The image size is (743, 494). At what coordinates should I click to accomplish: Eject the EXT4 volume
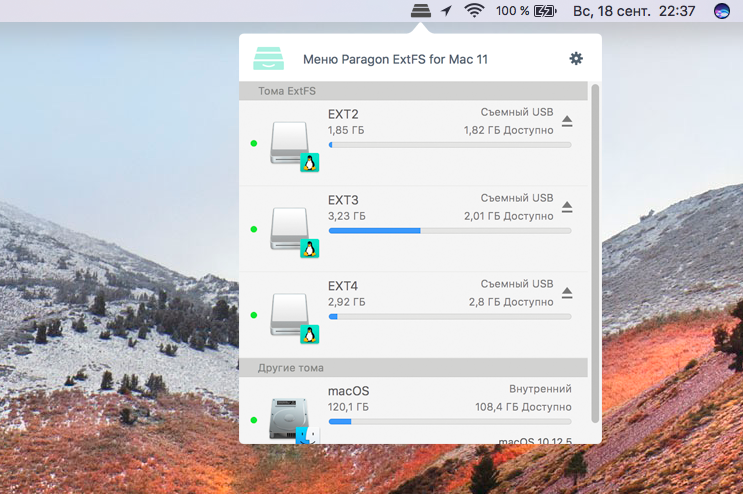tap(567, 293)
